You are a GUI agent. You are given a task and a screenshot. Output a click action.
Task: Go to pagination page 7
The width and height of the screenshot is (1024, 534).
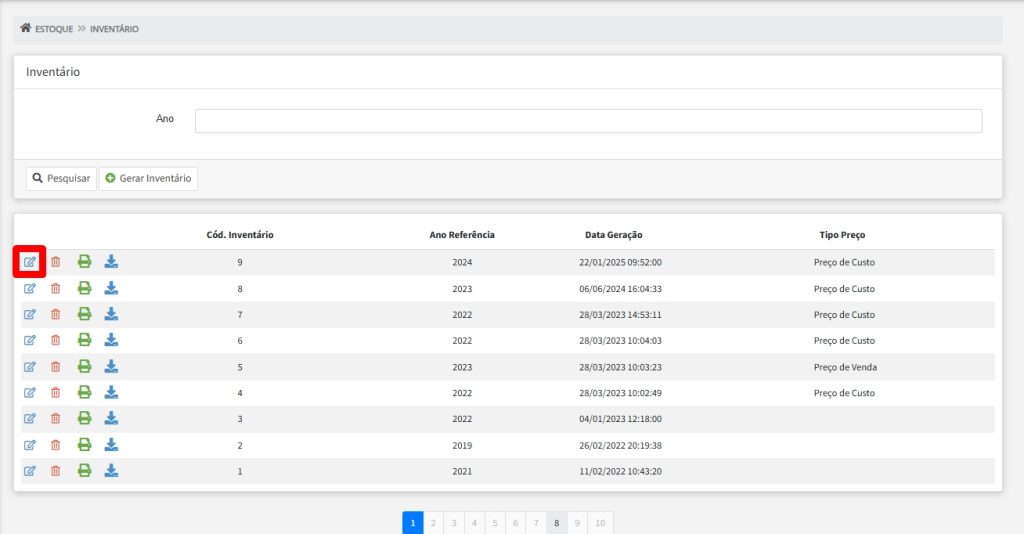point(536,523)
